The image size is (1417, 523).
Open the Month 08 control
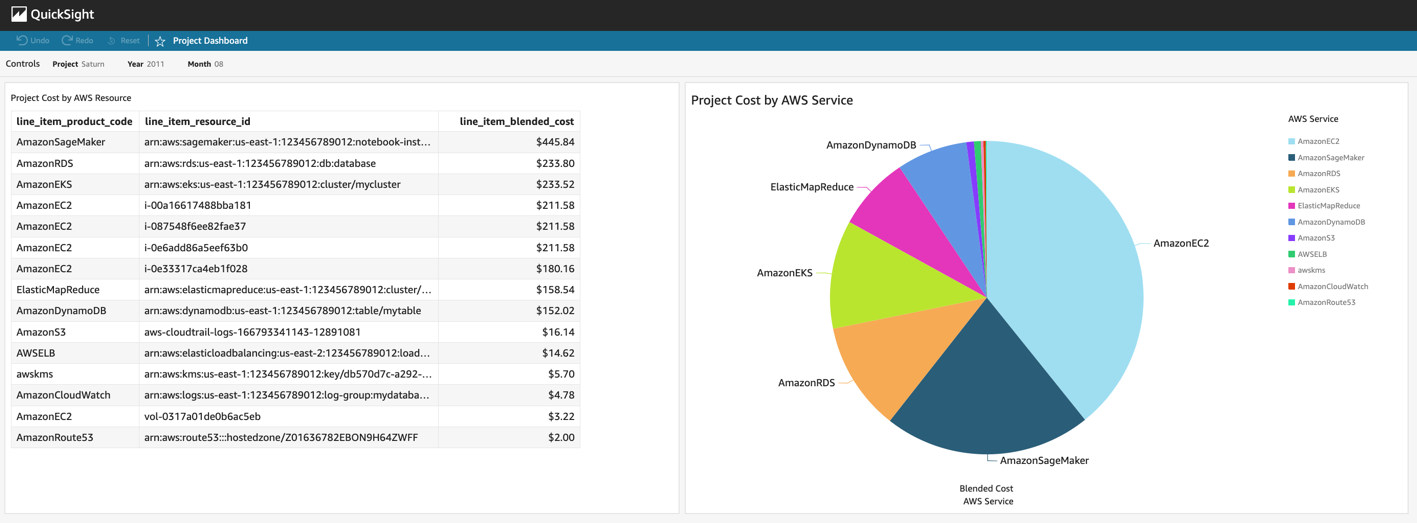pyautogui.click(x=205, y=64)
